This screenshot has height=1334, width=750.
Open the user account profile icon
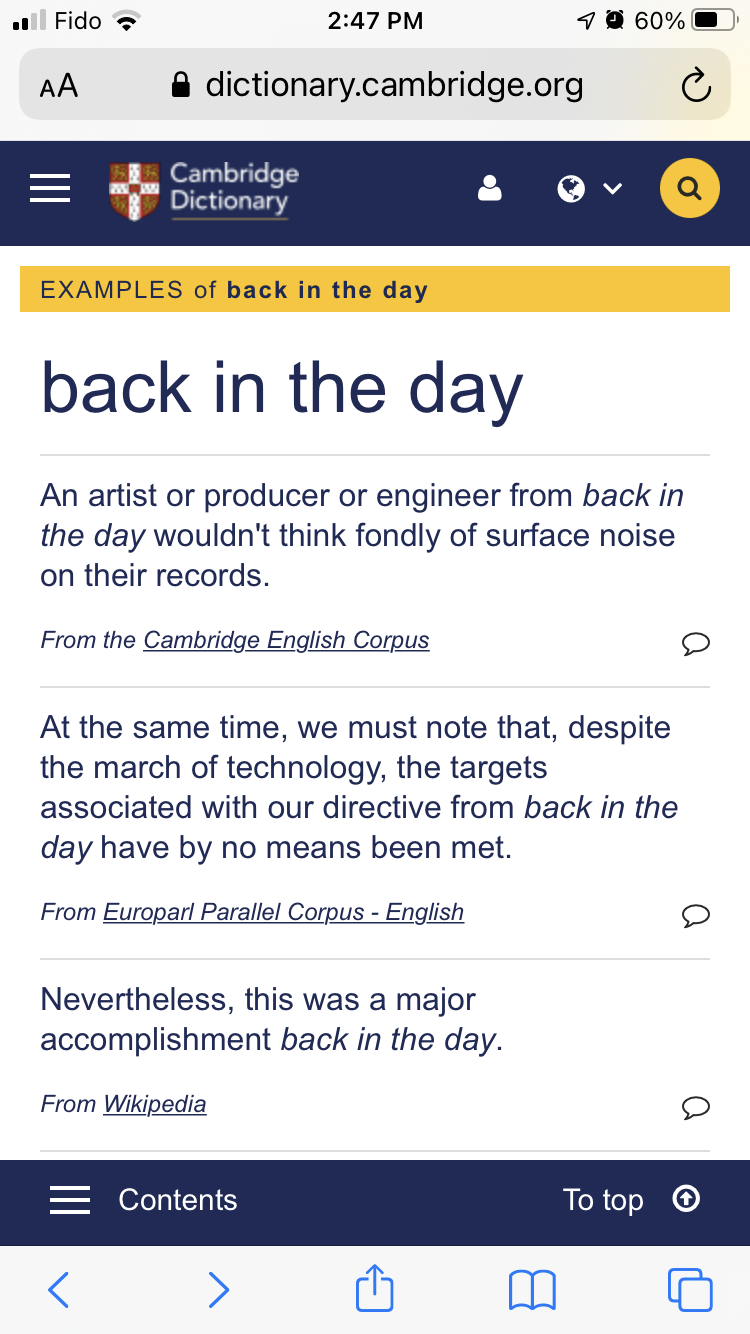(490, 188)
